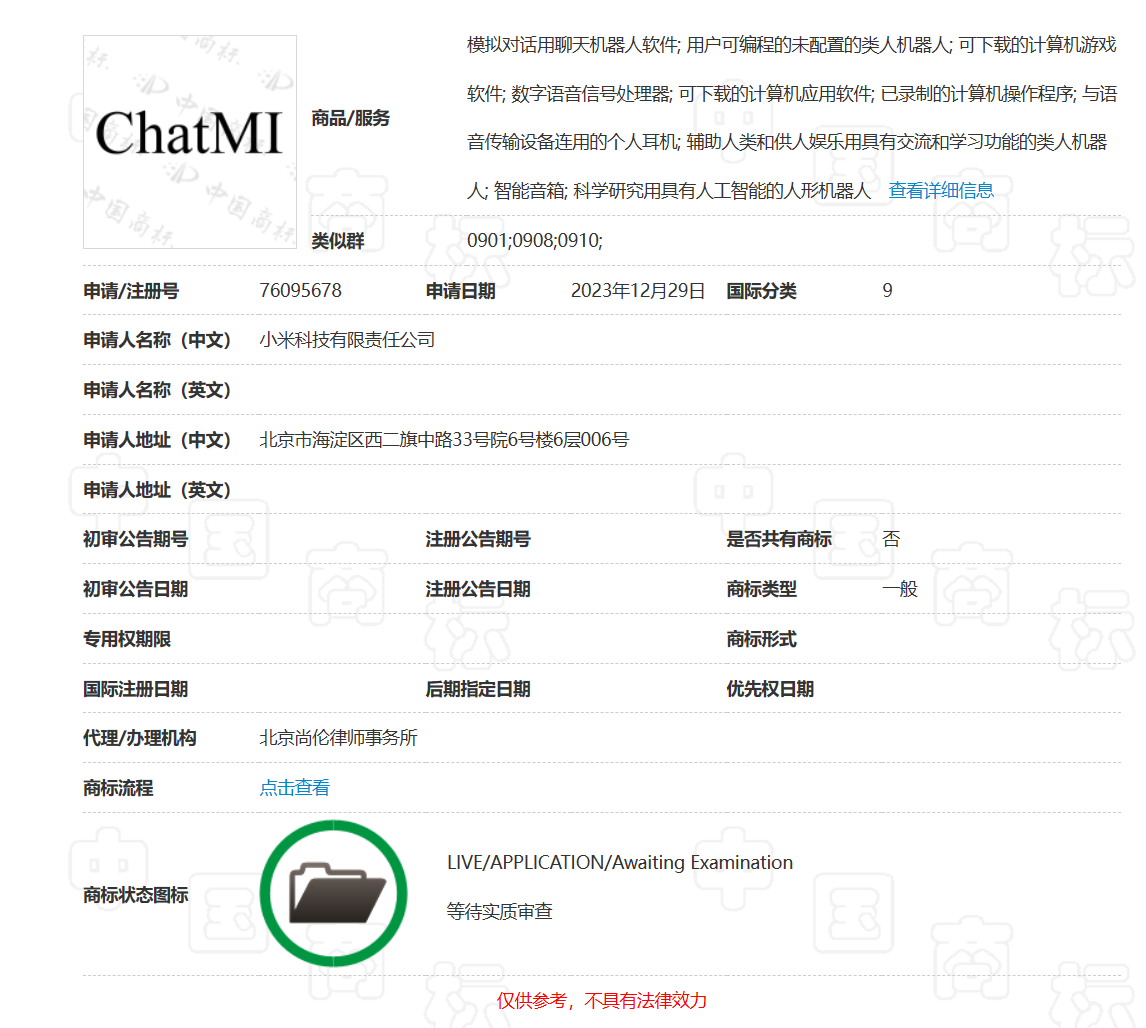1146x1028 pixels.
Task: Click the 申请/注册号 label
Action: point(131,292)
